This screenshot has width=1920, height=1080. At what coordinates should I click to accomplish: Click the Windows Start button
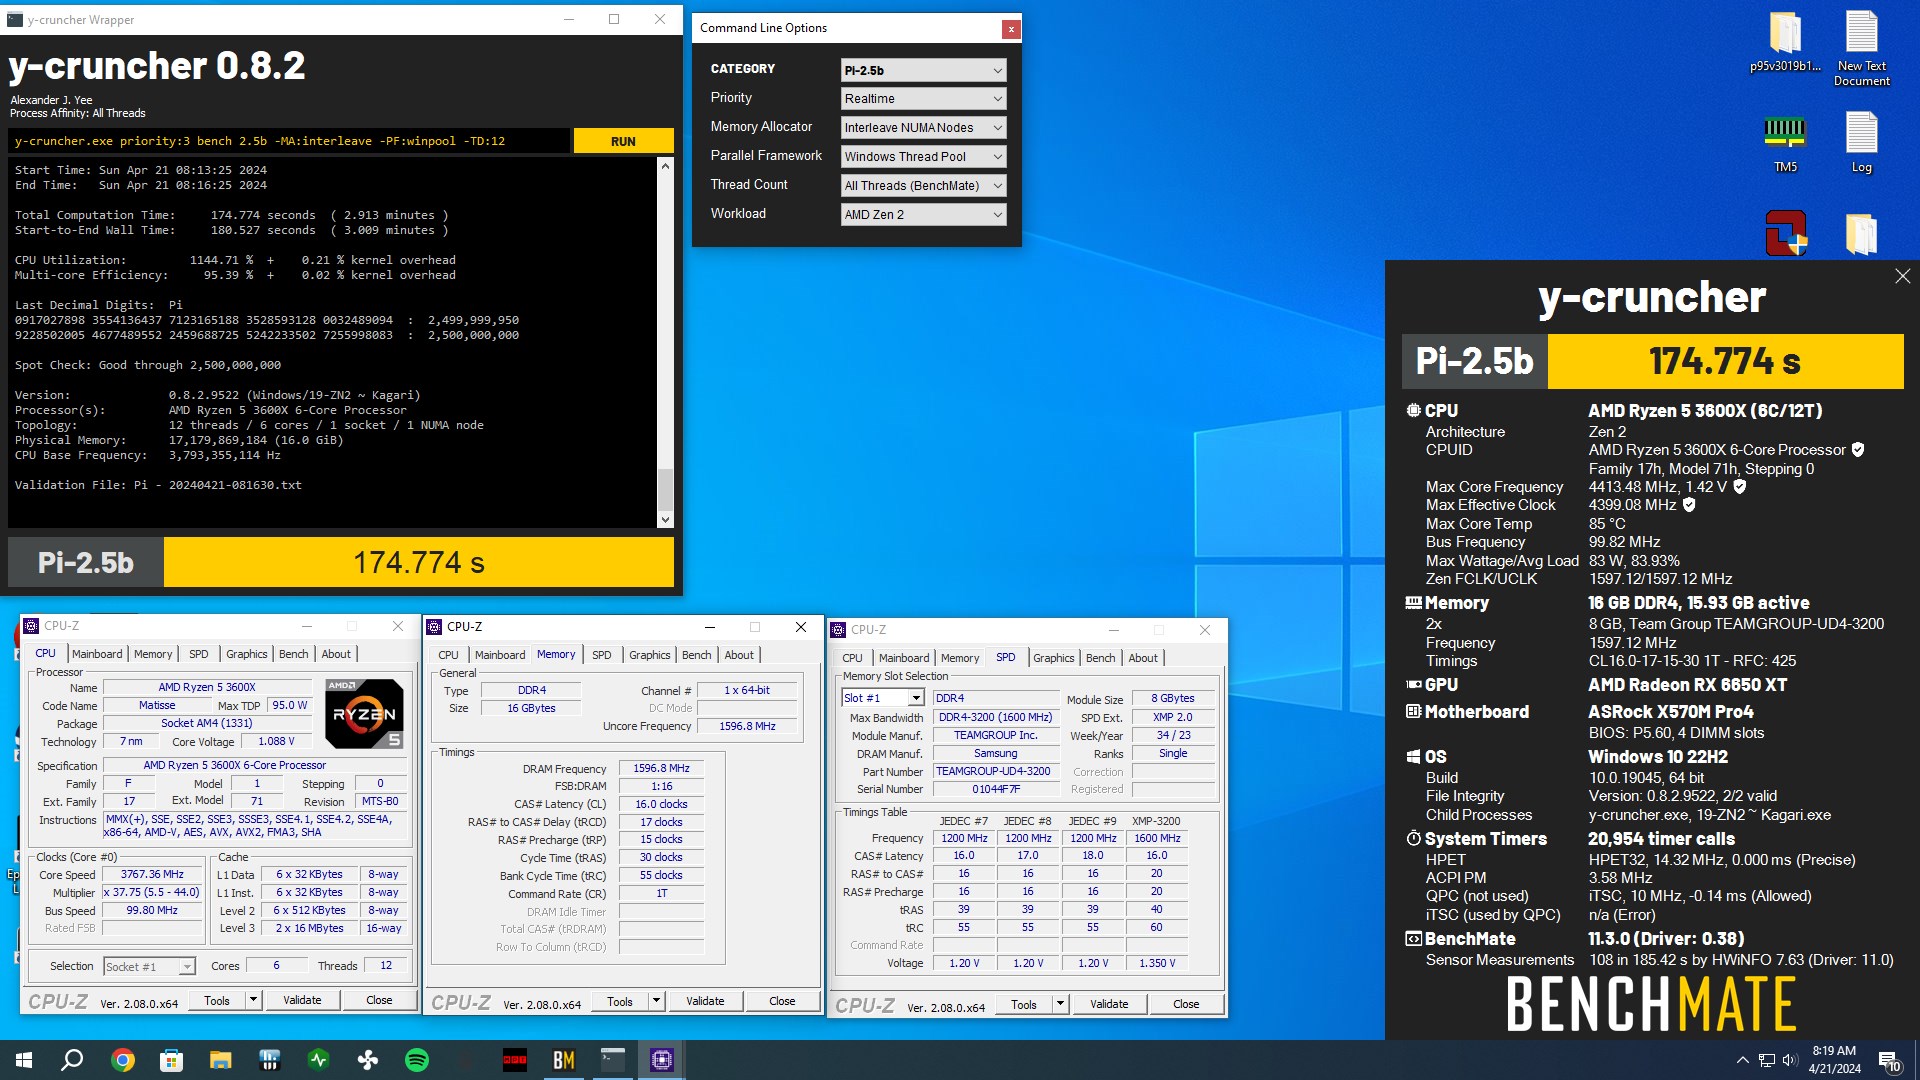(x=24, y=1060)
